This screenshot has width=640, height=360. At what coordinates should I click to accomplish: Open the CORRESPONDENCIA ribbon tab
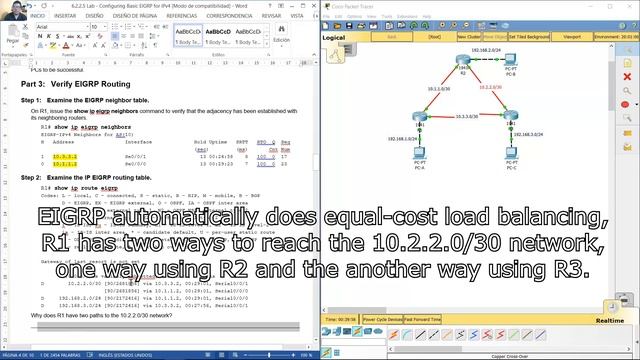pos(229,16)
